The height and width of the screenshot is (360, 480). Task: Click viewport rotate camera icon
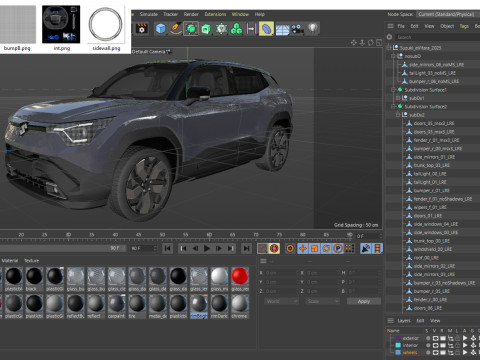370,43
